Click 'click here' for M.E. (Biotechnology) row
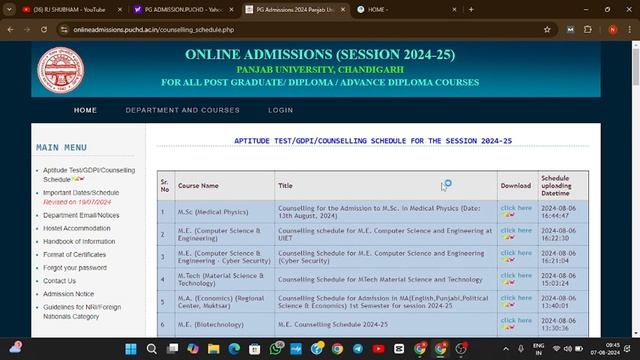The image size is (640, 360). [516, 320]
